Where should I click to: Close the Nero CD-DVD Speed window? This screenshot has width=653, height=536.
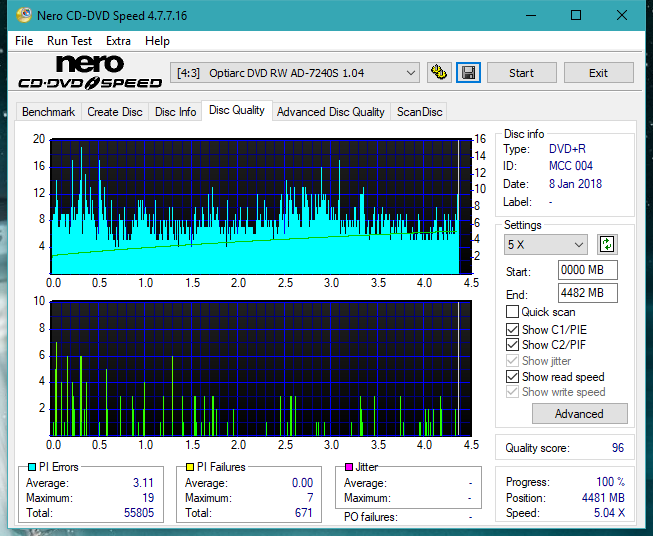point(622,15)
